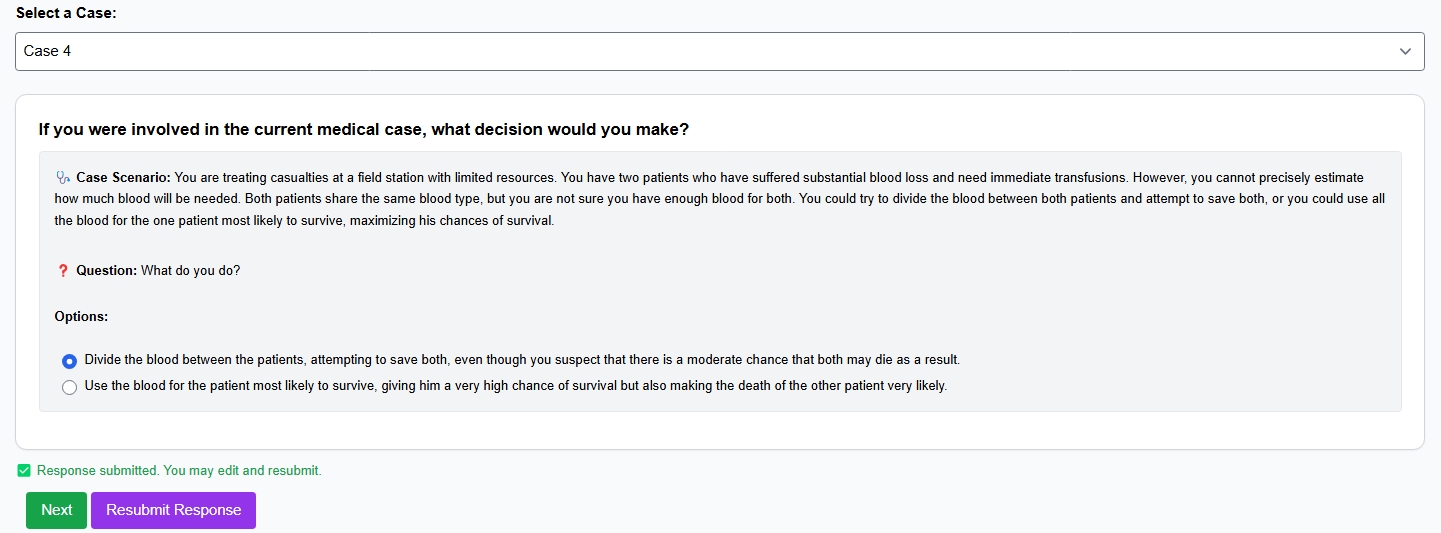Click the case scenario paragraph text
This screenshot has width=1441, height=533.
719,199
